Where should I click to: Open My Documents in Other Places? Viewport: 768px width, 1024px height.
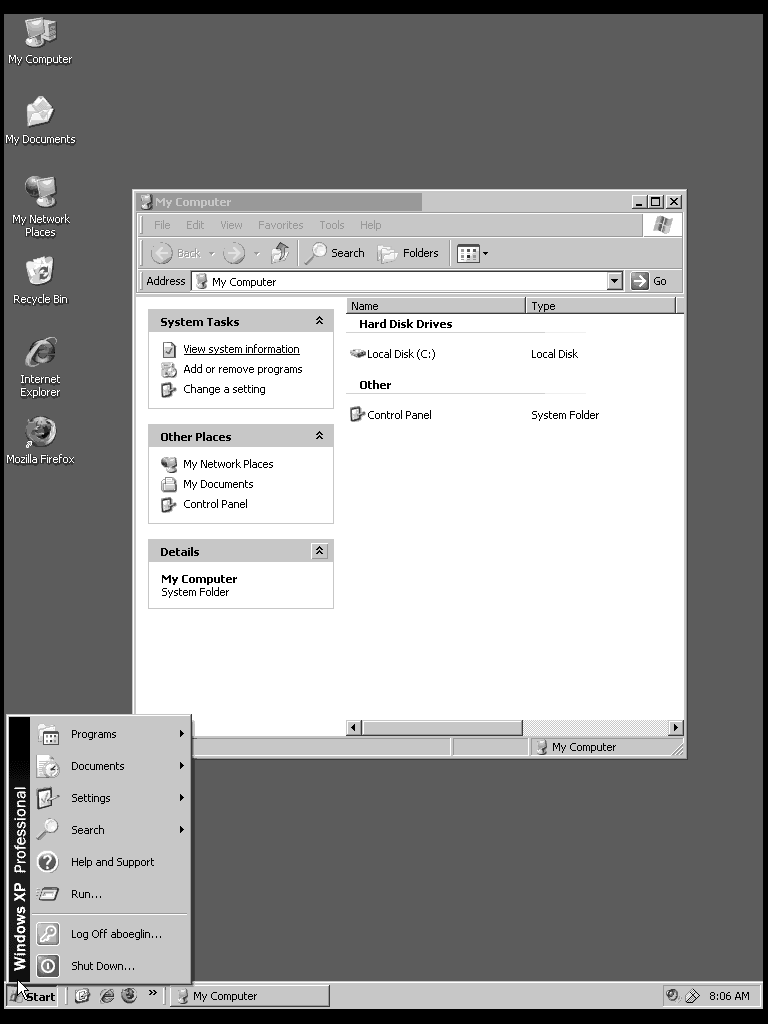(x=218, y=484)
